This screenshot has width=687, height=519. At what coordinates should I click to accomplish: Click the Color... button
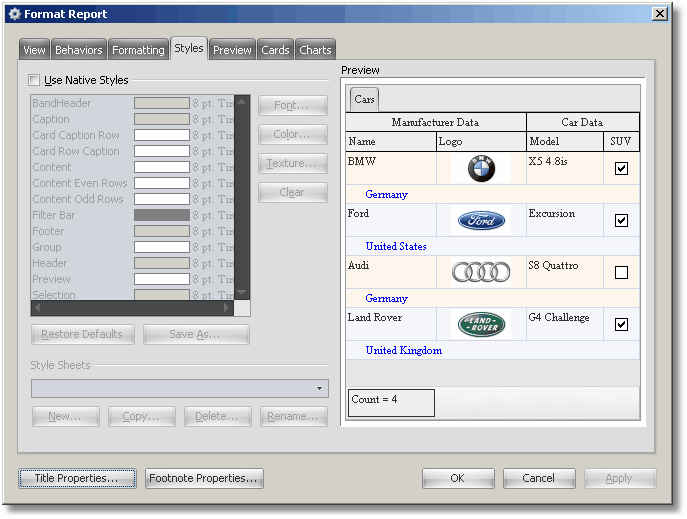coord(293,134)
